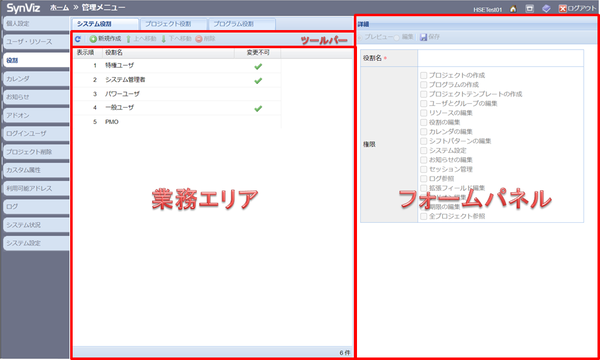
Task: Click the red X ログアウト icon
Action: click(x=562, y=9)
